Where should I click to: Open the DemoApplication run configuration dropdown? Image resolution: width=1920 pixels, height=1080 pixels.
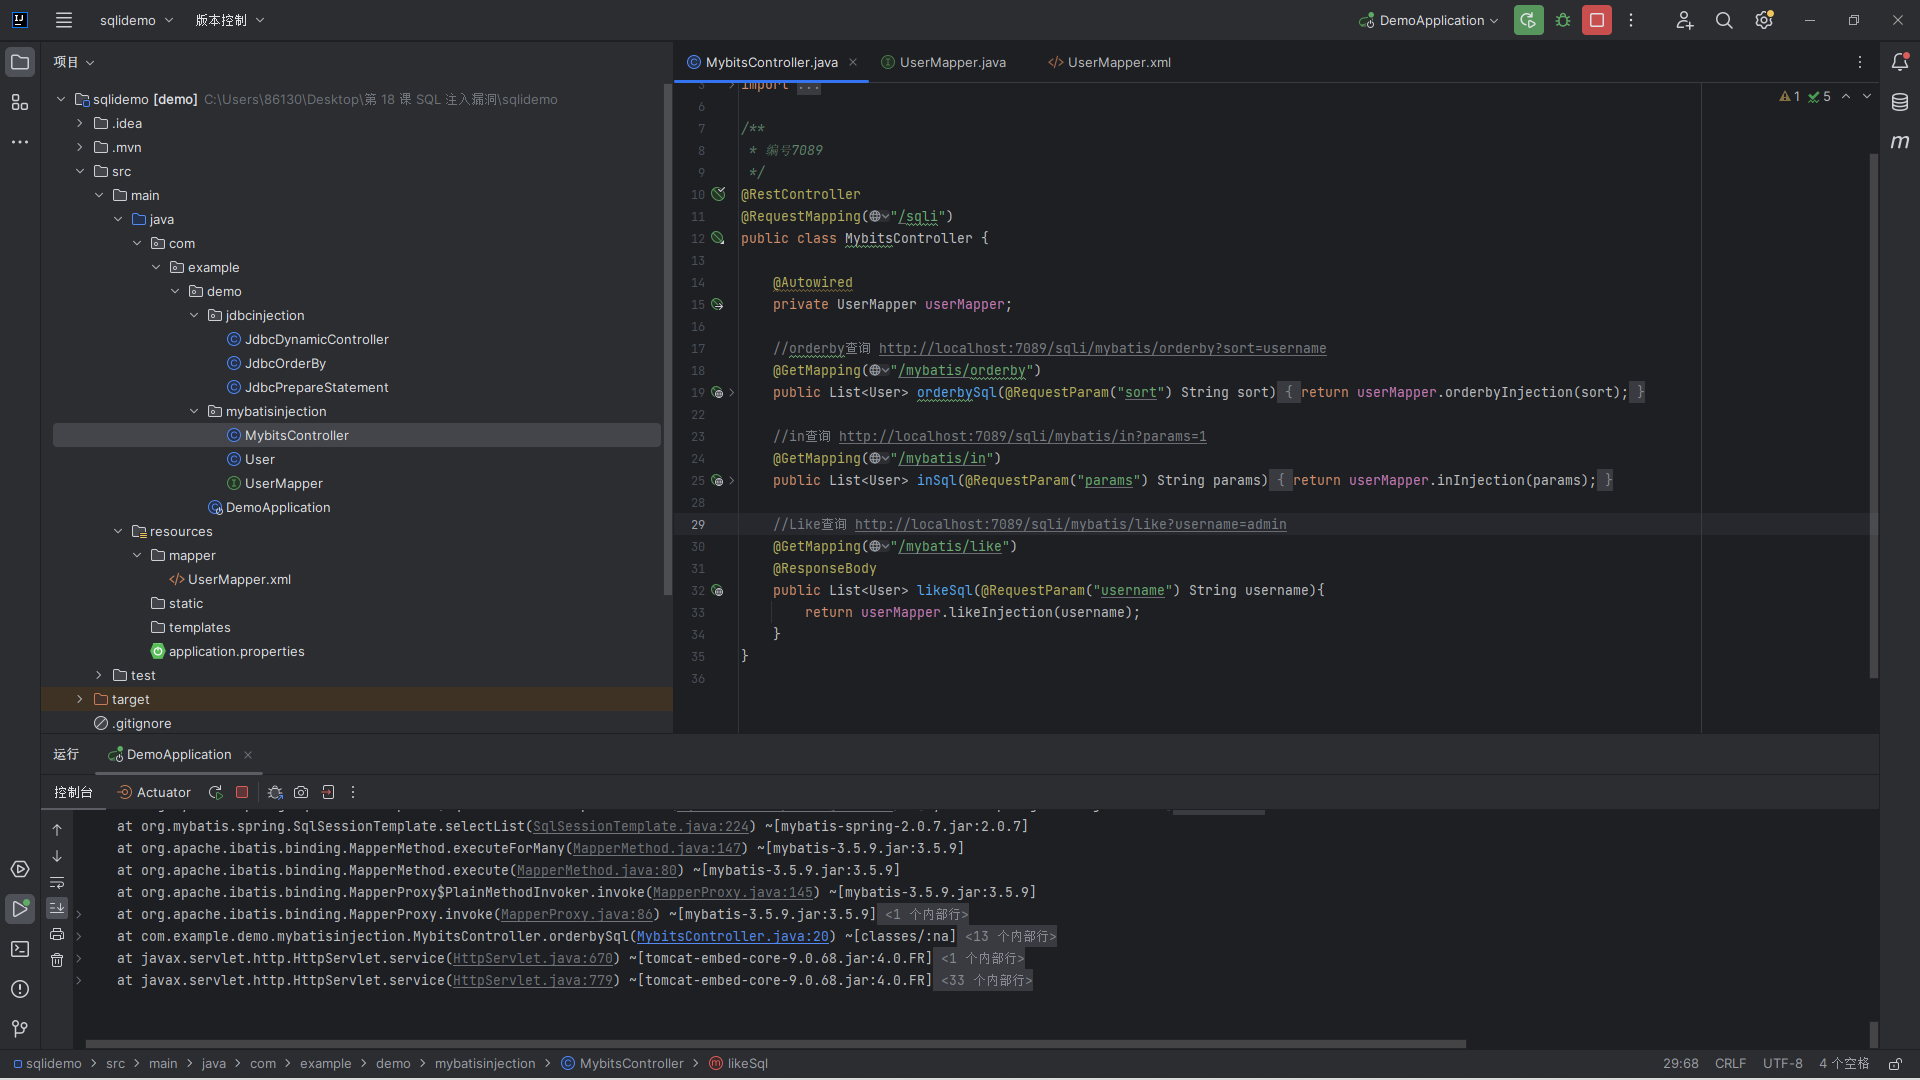tap(1430, 20)
